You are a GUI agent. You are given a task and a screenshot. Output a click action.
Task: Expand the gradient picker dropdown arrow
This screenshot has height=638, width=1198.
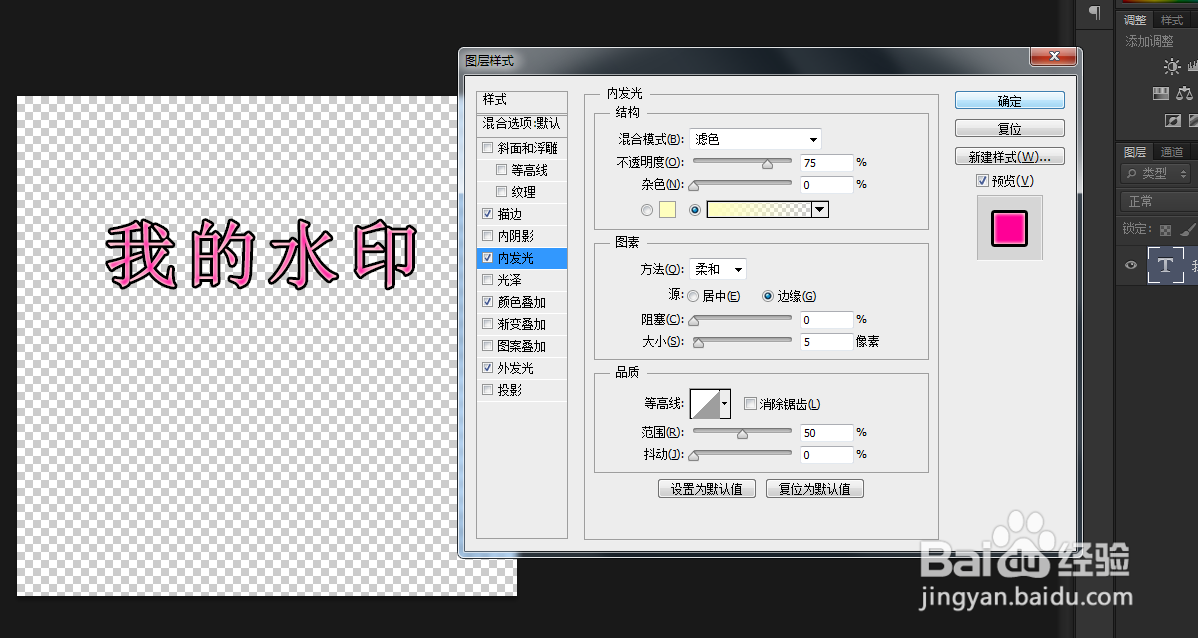(820, 209)
